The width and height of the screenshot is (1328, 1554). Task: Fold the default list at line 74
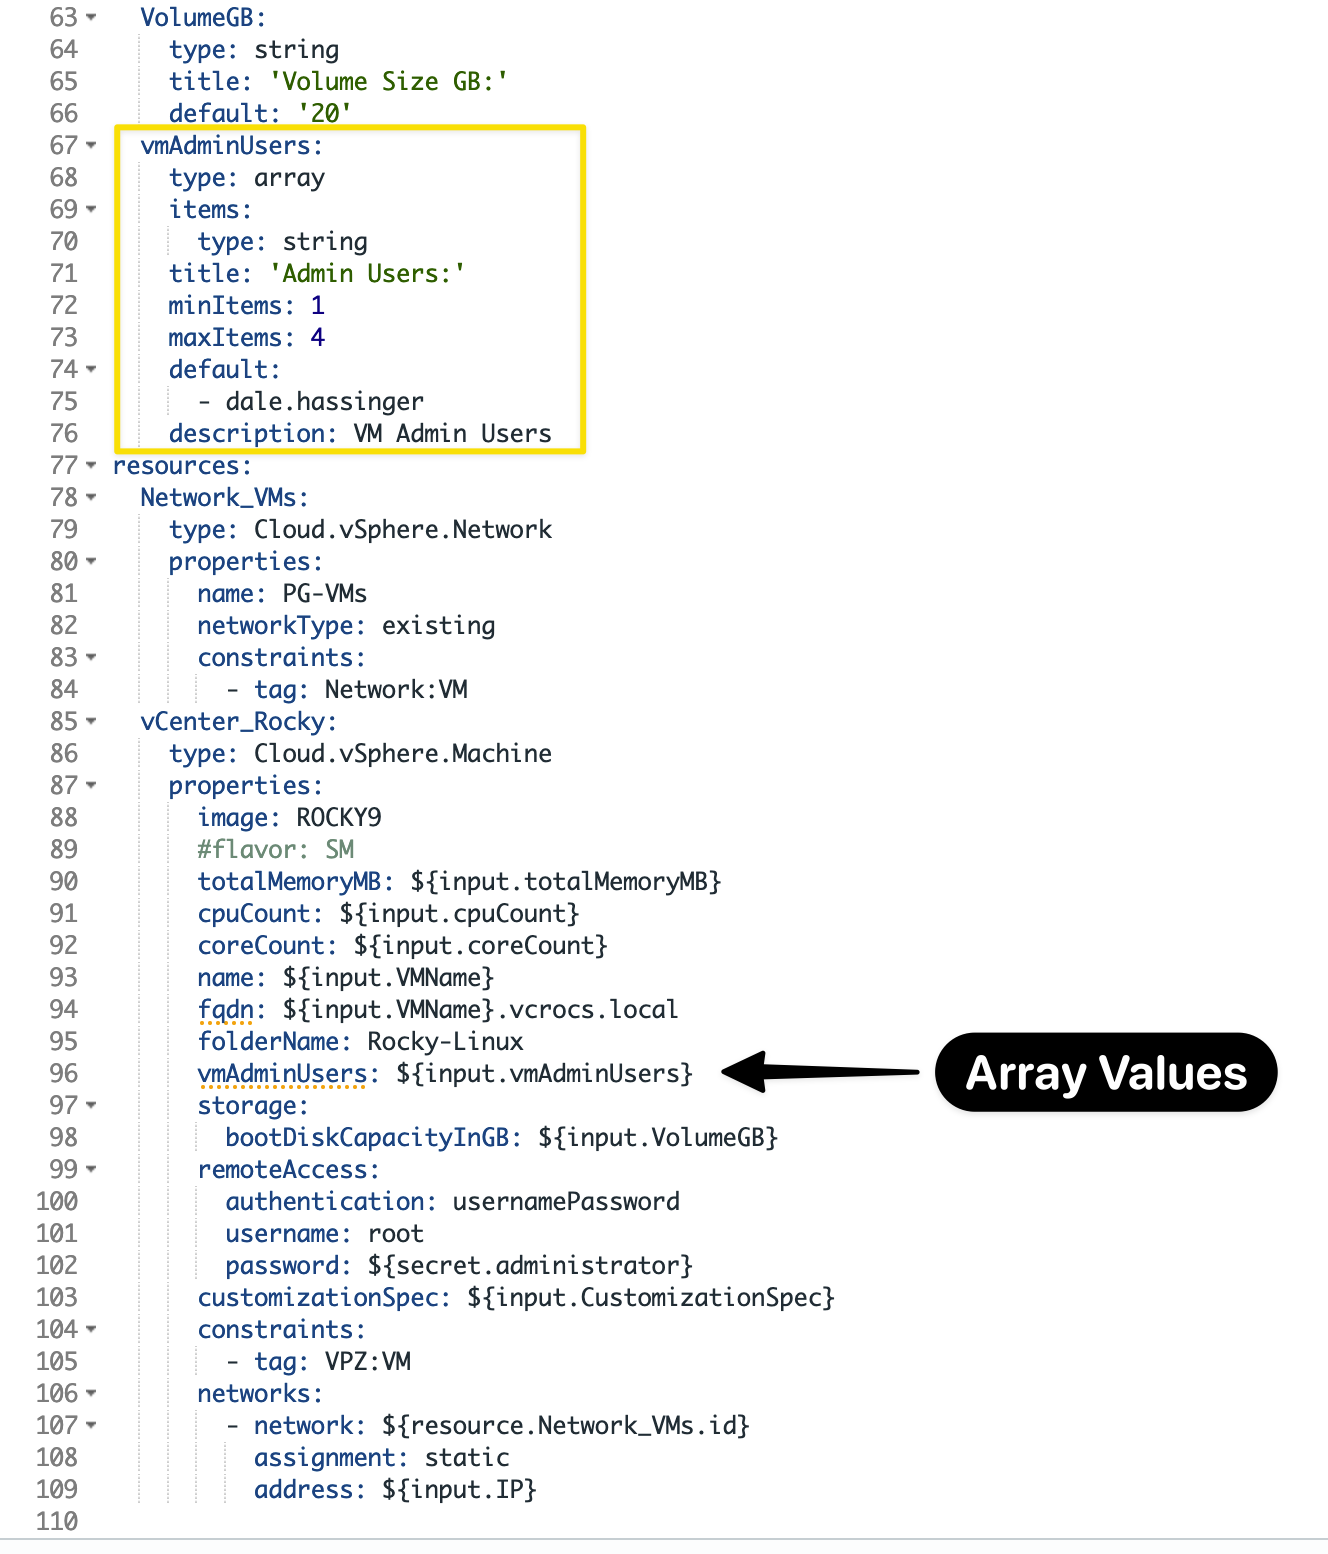[91, 370]
